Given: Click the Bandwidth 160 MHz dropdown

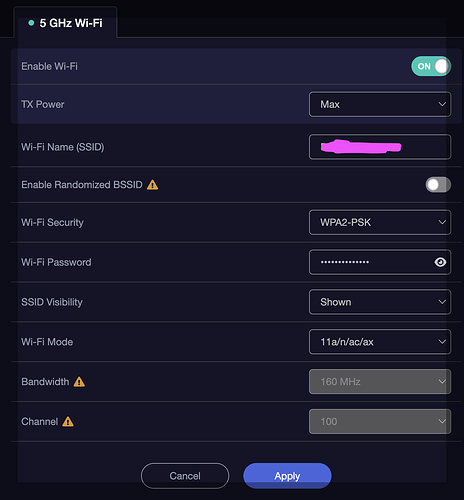Looking at the screenshot, I should [380, 382].
